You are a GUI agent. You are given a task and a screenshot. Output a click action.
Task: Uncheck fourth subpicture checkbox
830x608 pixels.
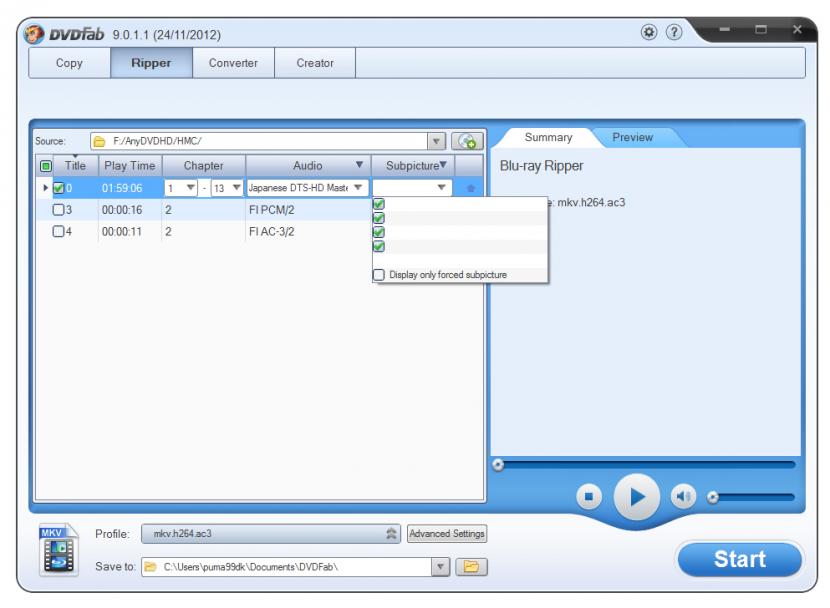coord(379,247)
